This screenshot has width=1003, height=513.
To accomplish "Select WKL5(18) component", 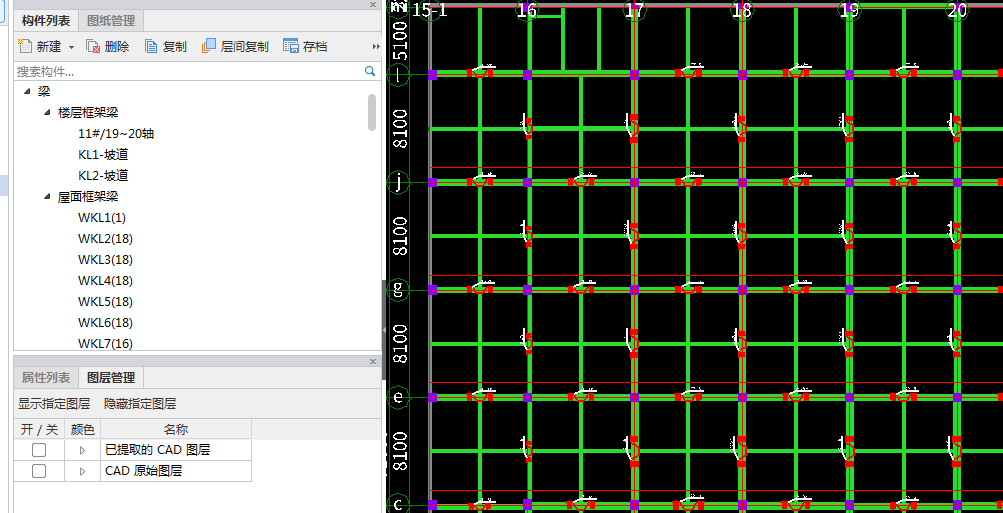I will click(x=106, y=301).
